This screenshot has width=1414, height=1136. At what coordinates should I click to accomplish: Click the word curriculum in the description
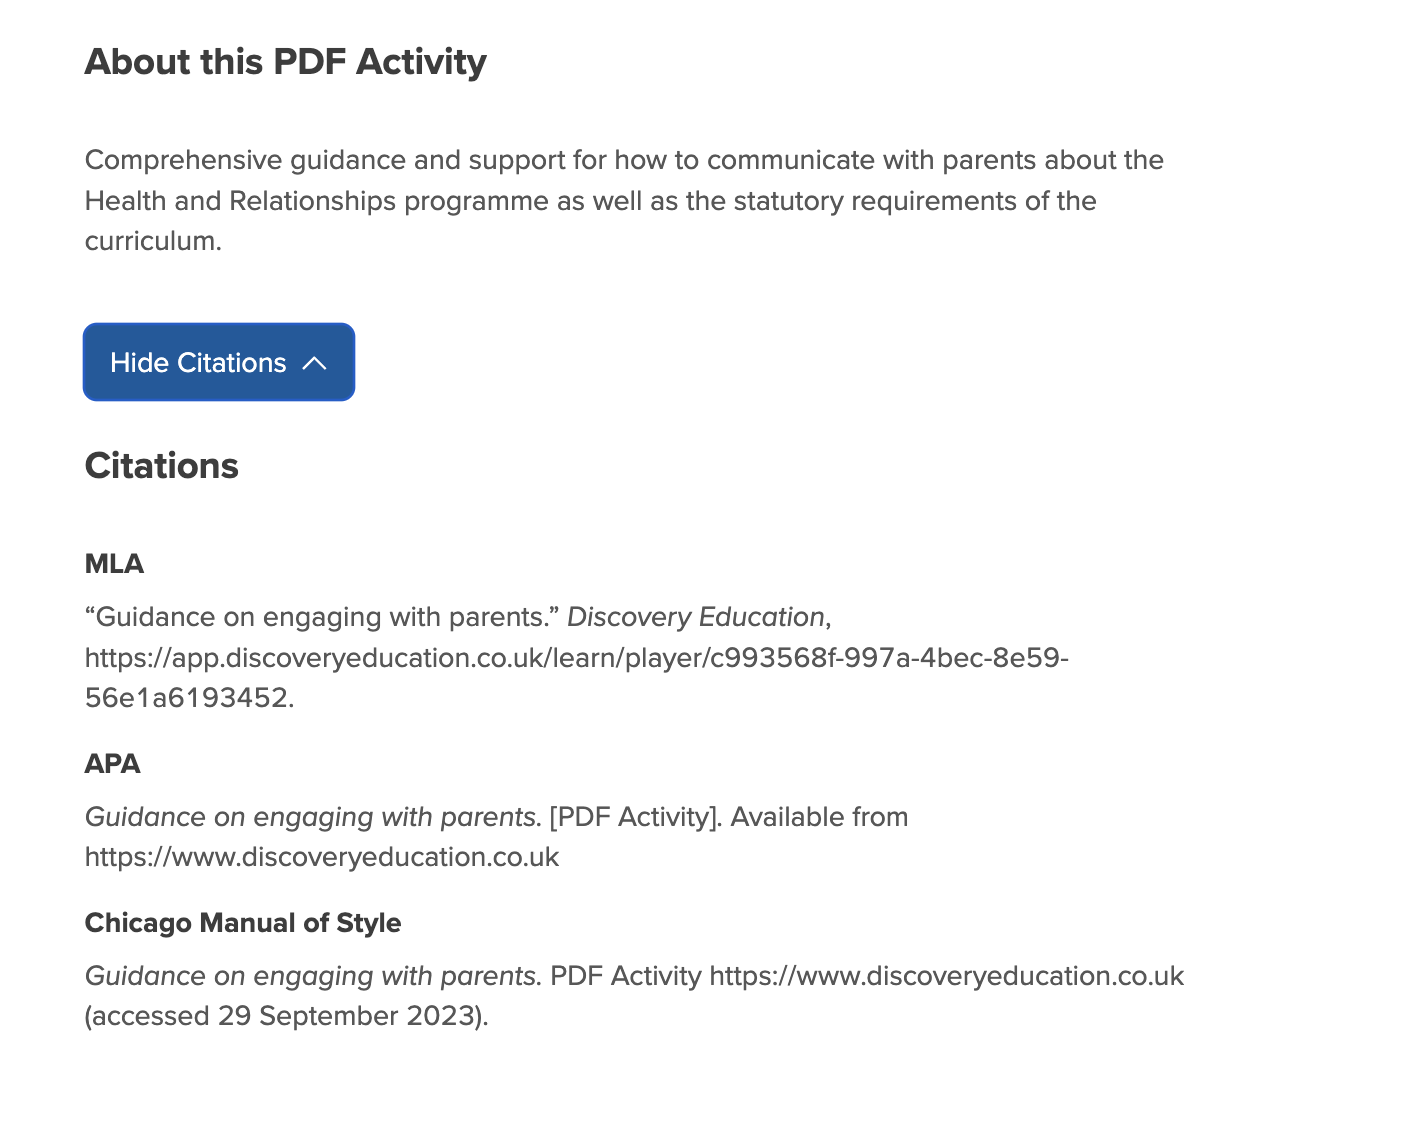click(153, 241)
